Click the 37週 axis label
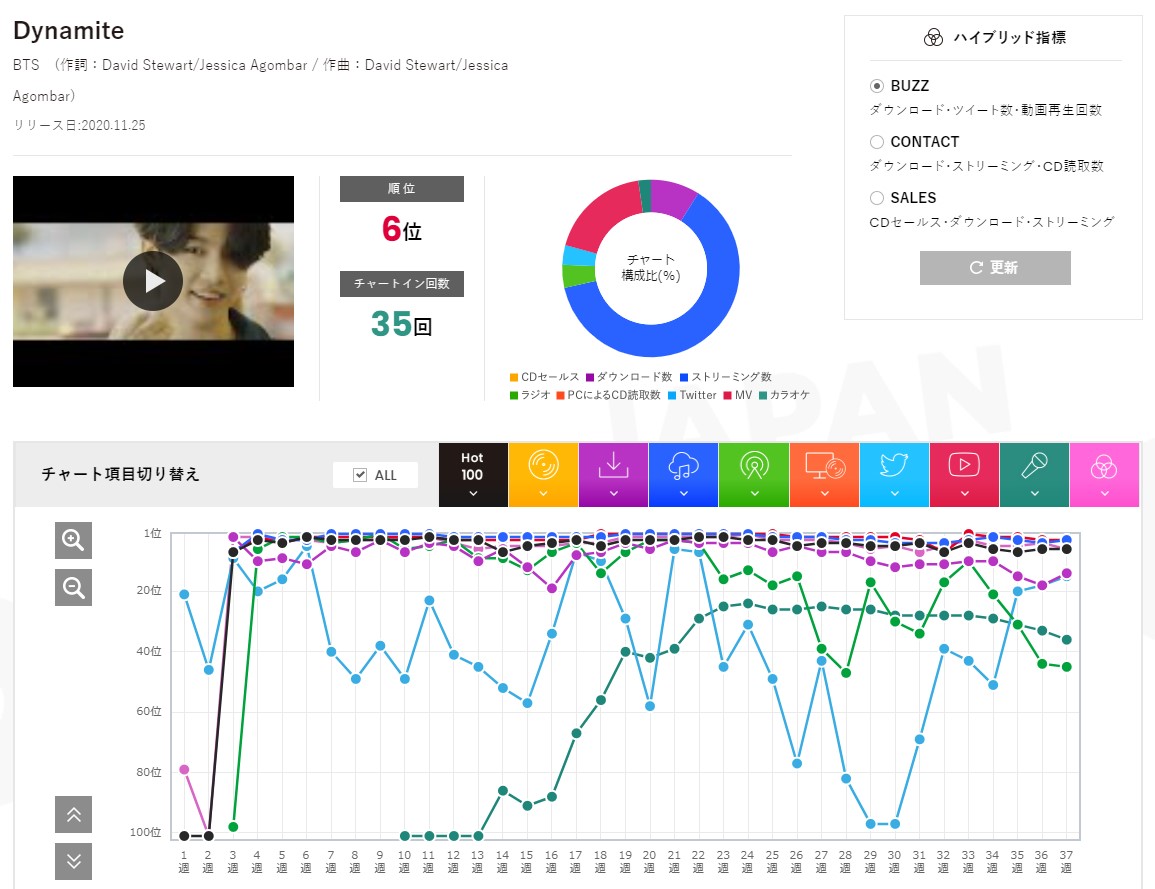This screenshot has width=1155, height=889. [1066, 861]
